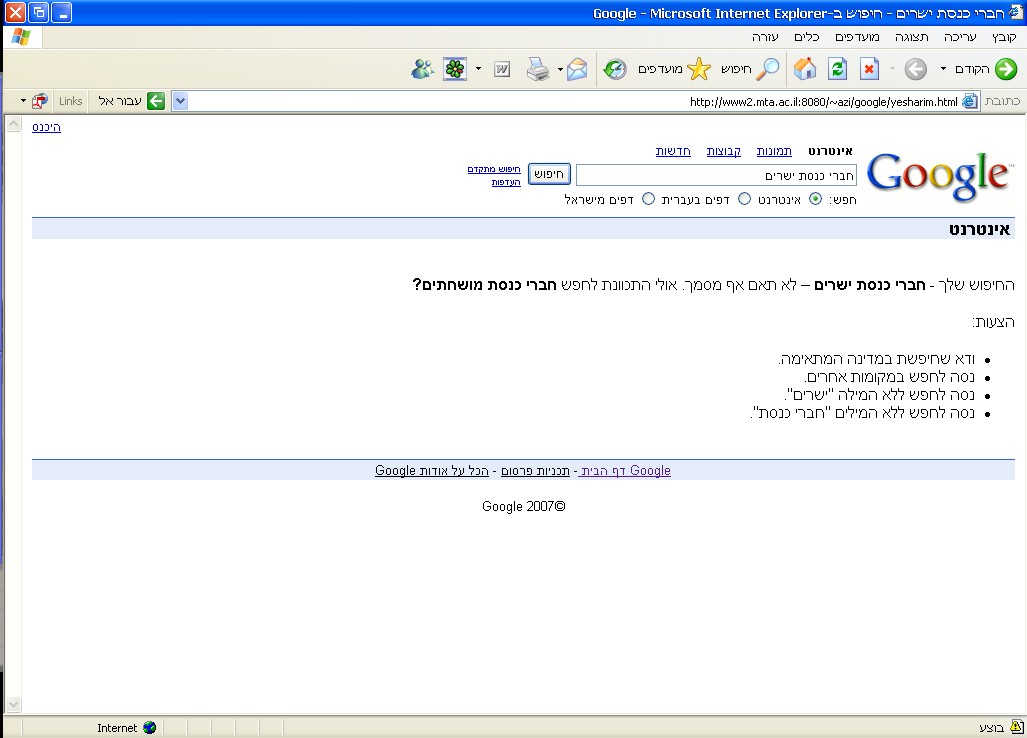The width and height of the screenshot is (1027, 738).
Task: Click the חיפוש search button
Action: click(x=549, y=174)
